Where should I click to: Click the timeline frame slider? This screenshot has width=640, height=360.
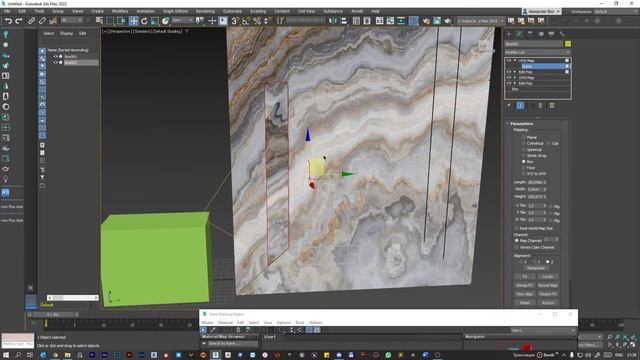click(x=53, y=315)
